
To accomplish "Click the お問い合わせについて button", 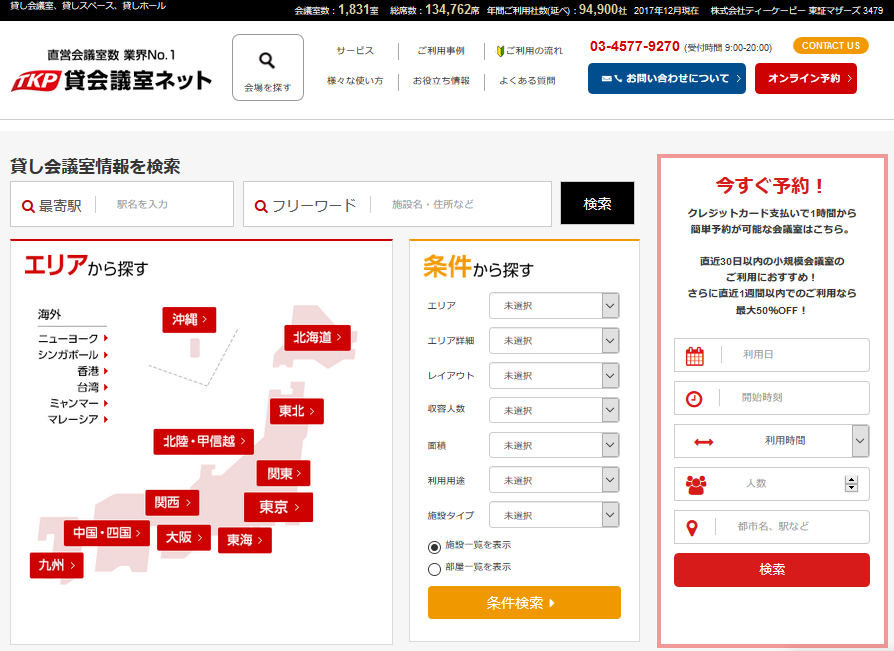I will (667, 79).
